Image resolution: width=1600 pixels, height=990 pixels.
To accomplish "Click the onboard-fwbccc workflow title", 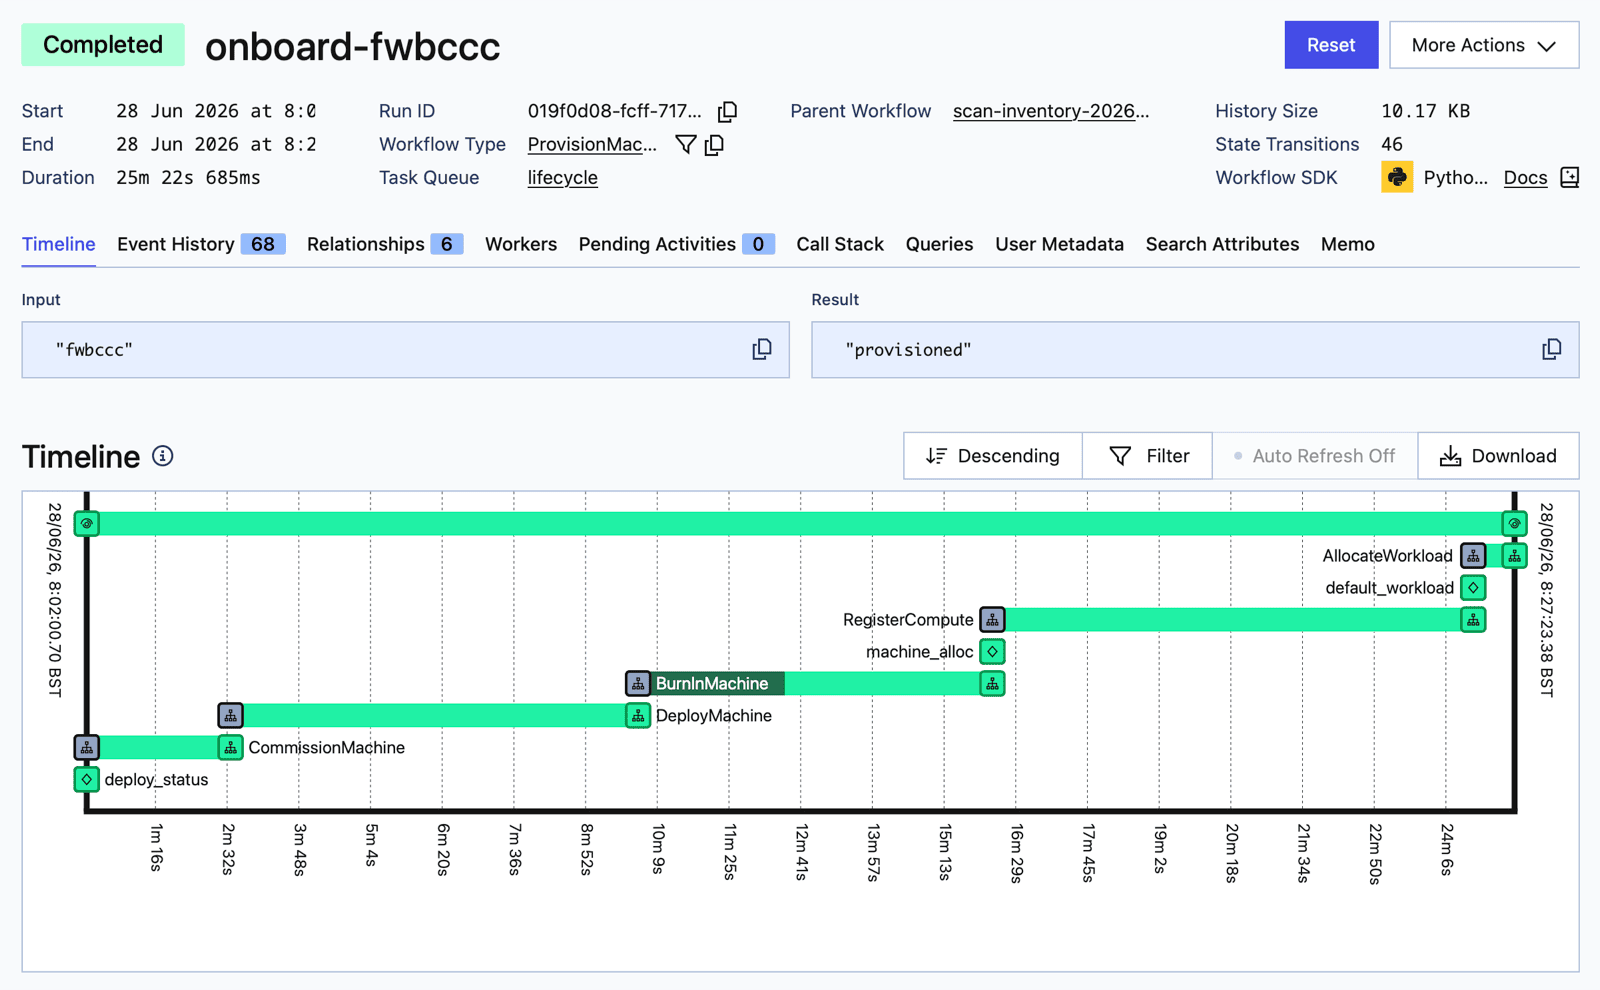I will pos(353,46).
